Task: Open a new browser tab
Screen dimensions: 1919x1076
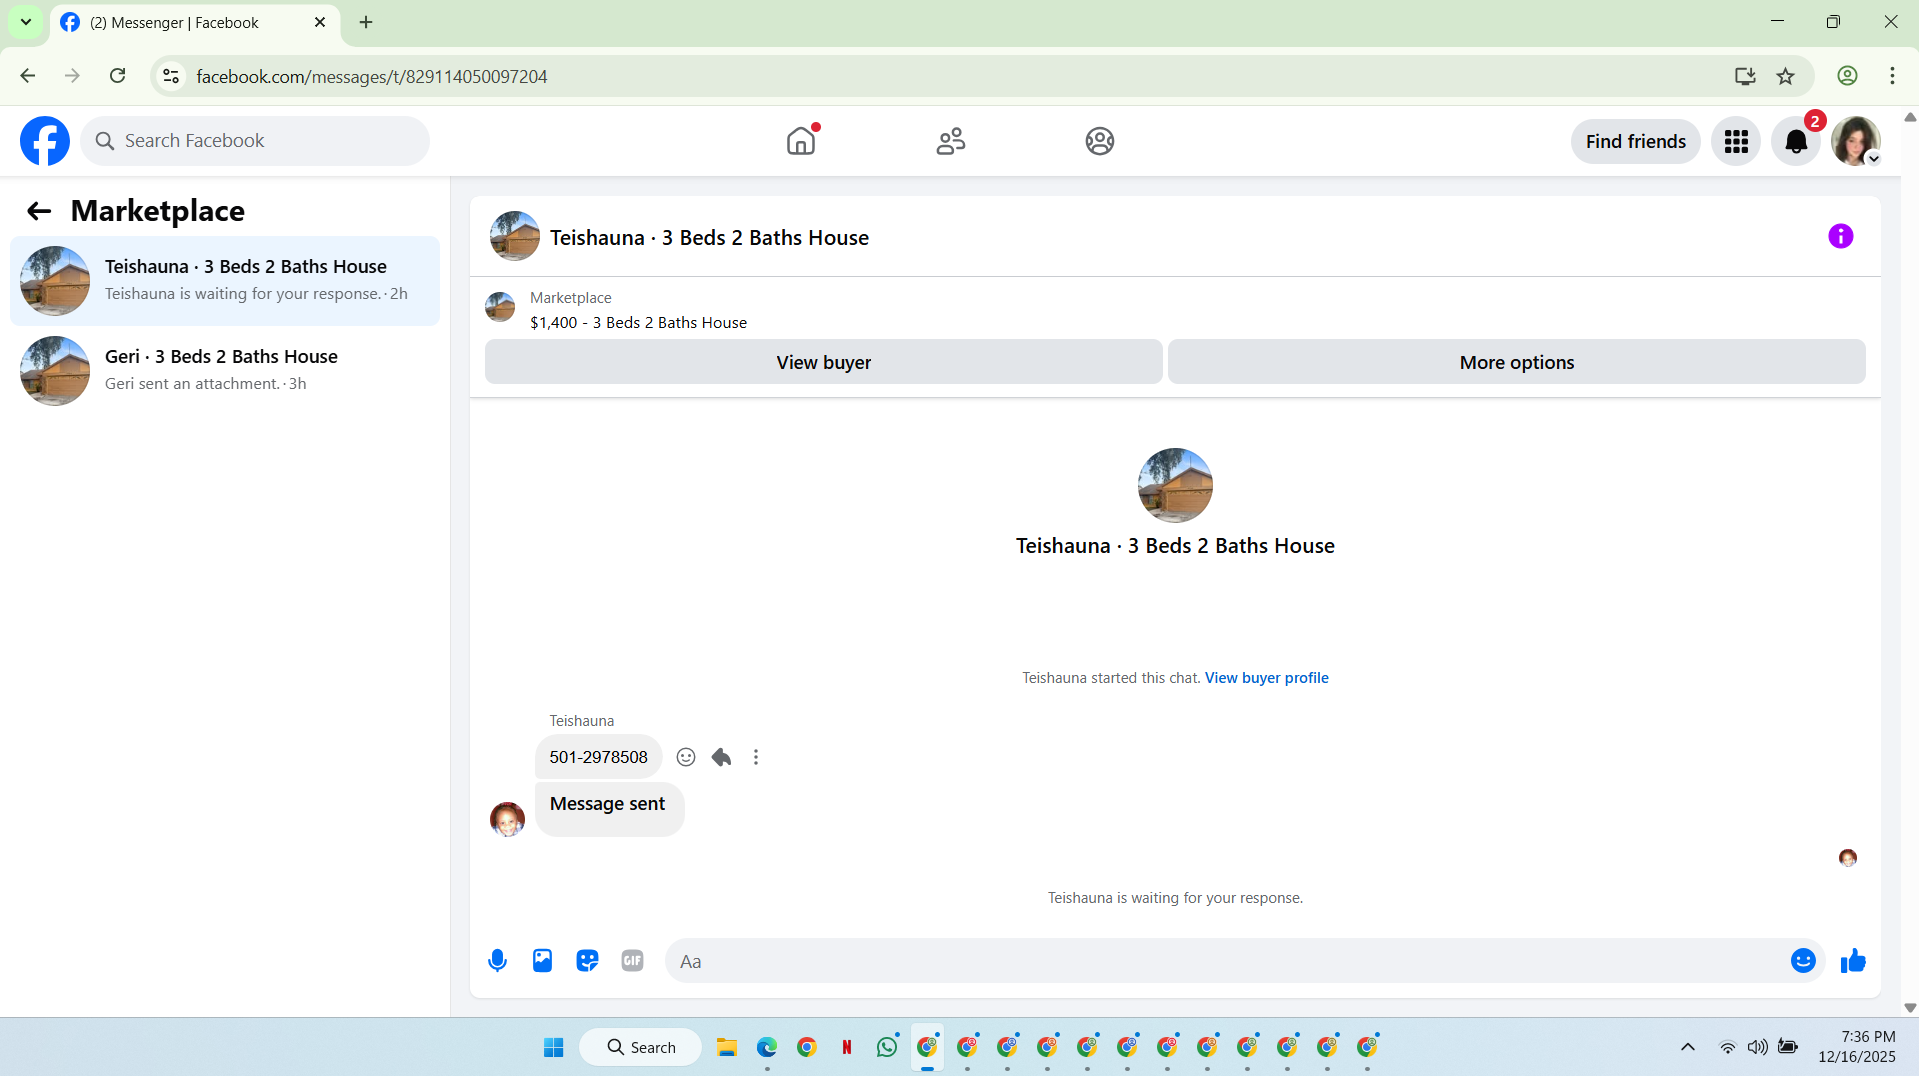Action: click(366, 22)
